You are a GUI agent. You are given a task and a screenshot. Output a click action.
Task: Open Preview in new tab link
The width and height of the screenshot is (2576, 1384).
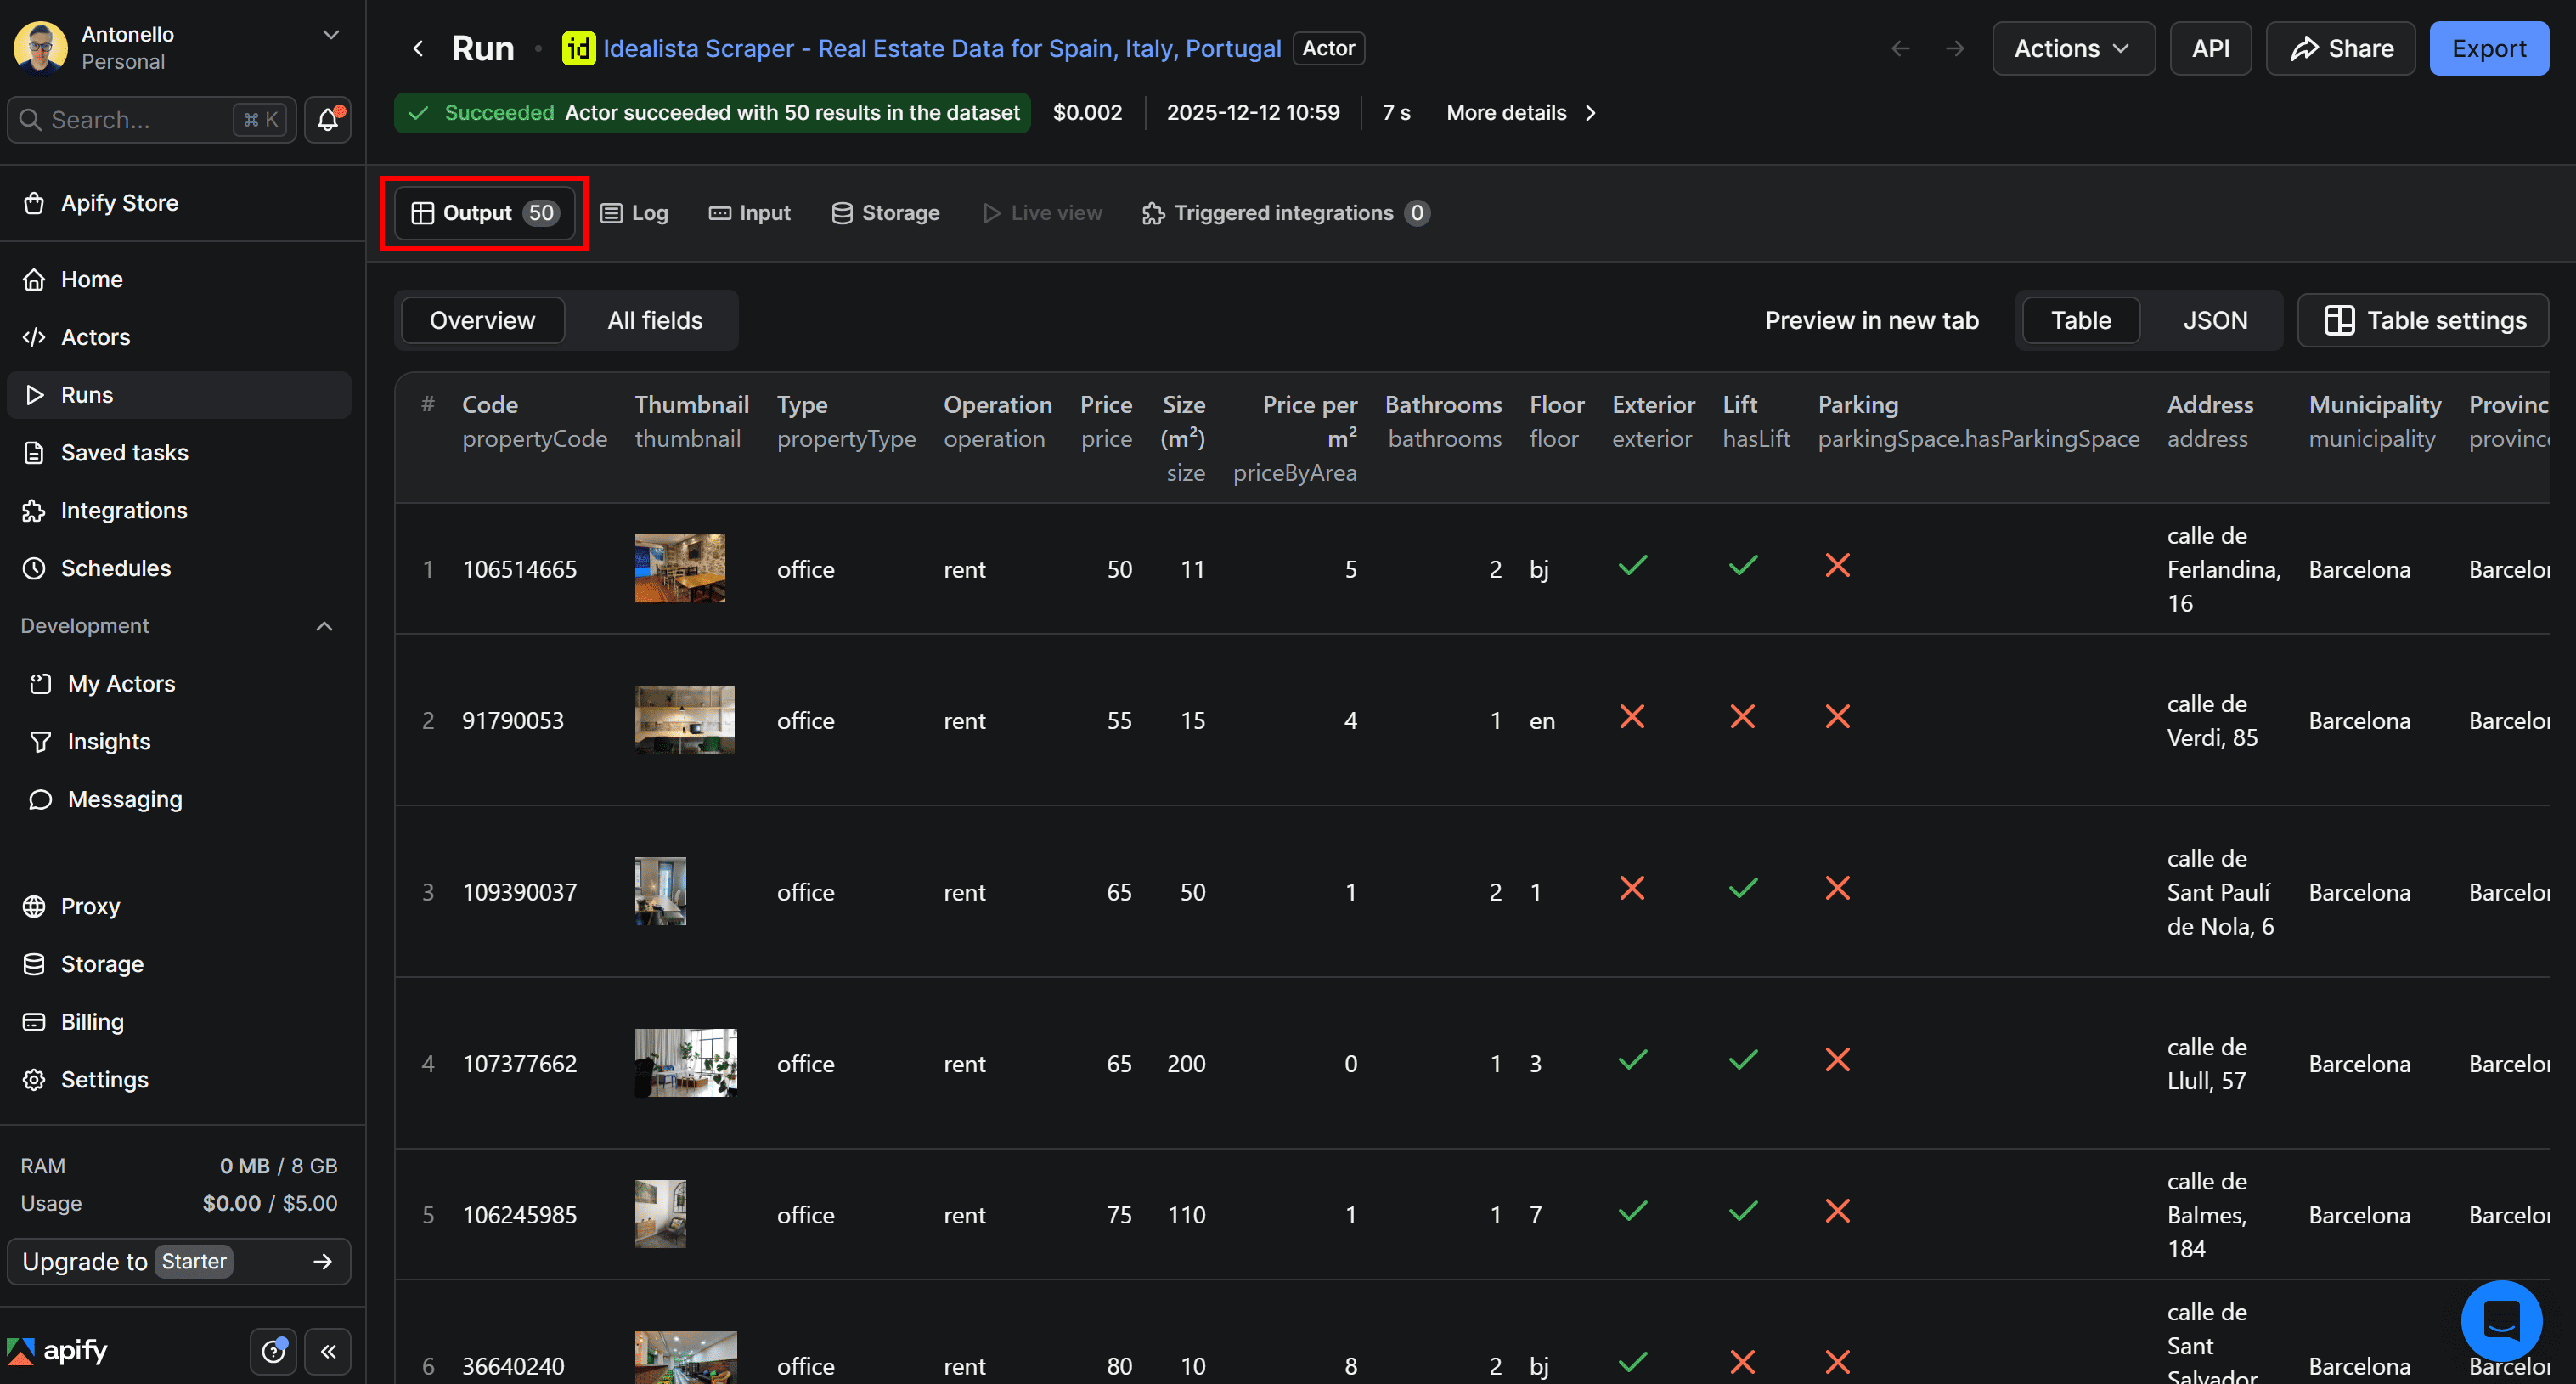point(1871,320)
